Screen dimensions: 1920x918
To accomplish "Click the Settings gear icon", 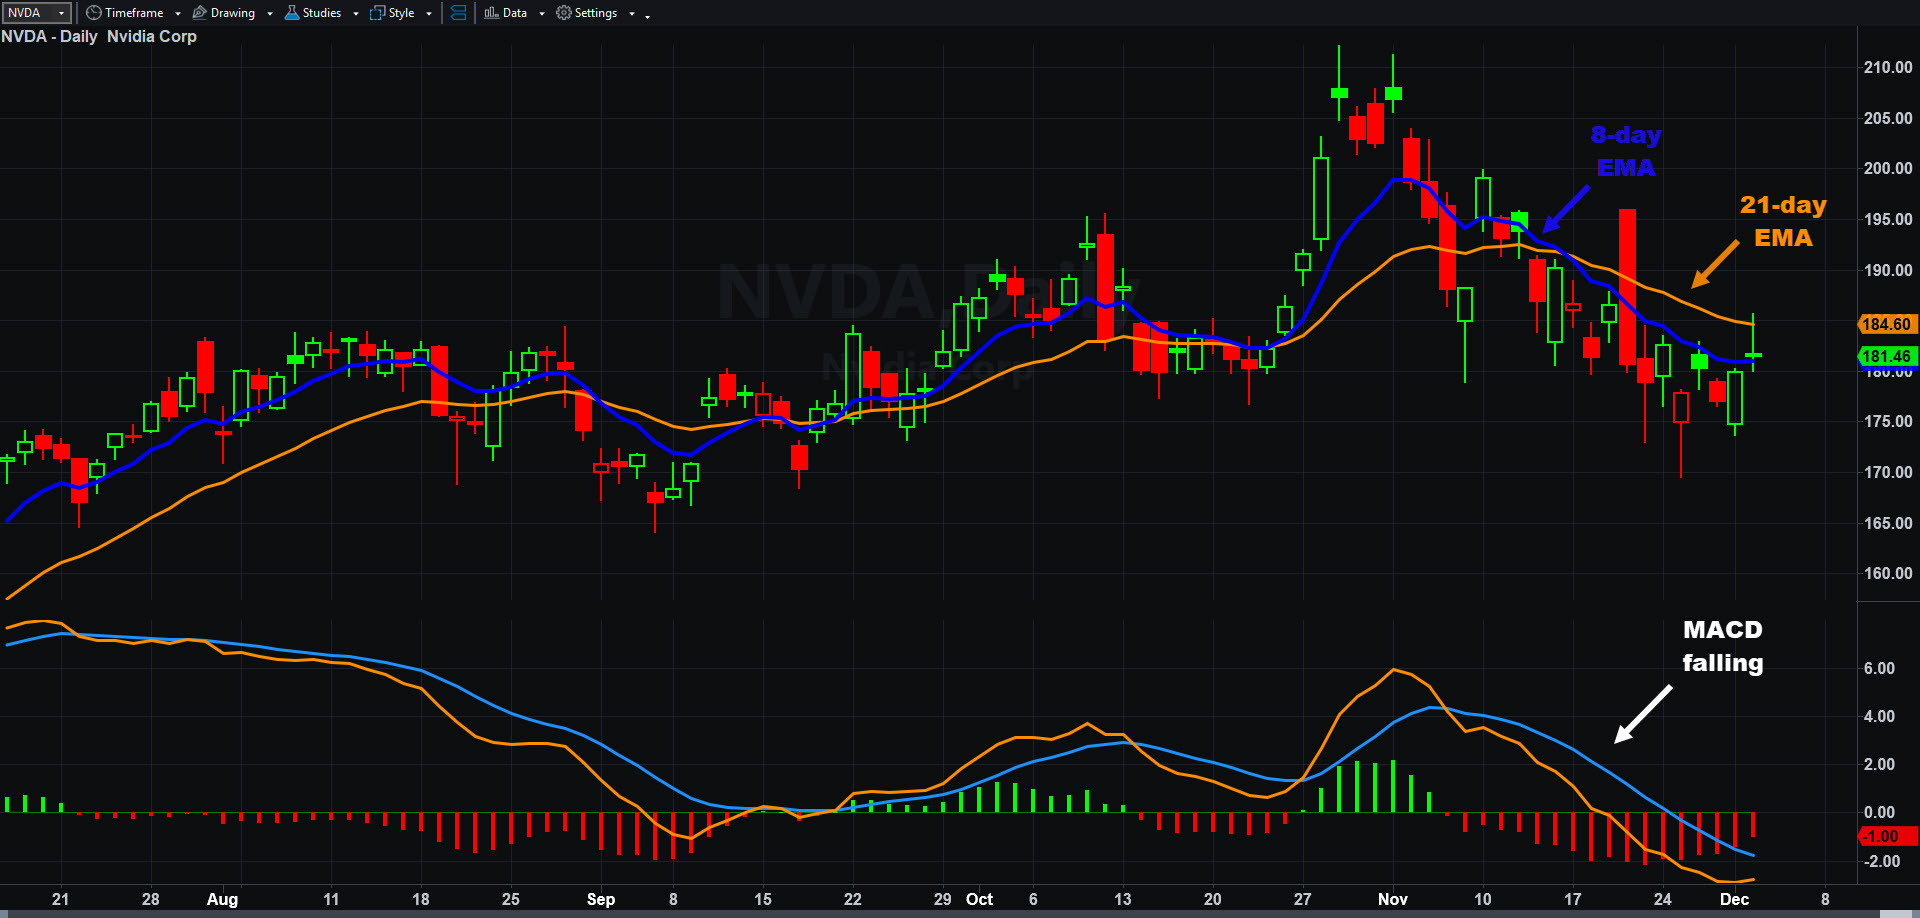I will 564,13.
